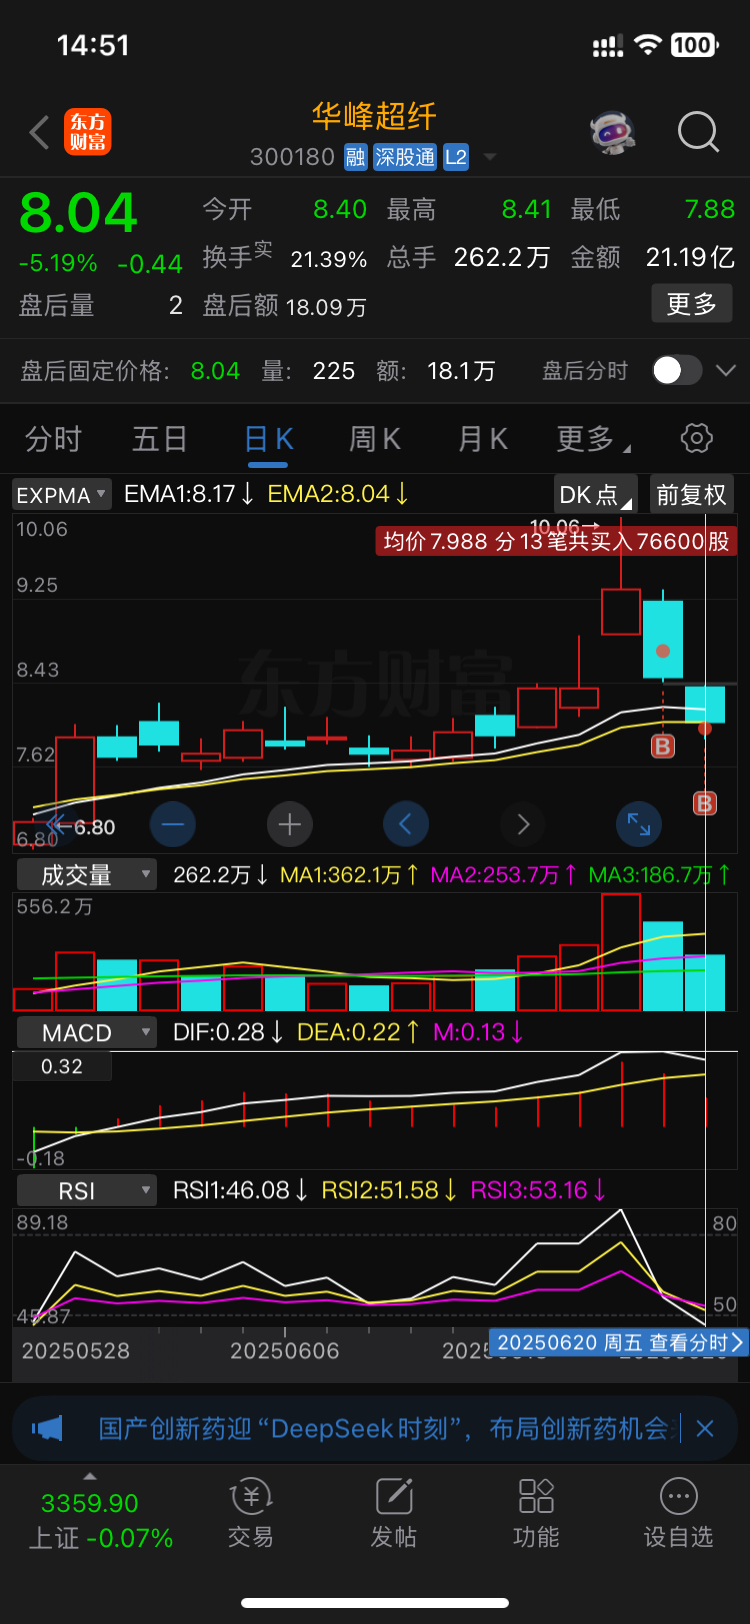
Task: Expand index ticker up arrow
Action: pos(90,1476)
